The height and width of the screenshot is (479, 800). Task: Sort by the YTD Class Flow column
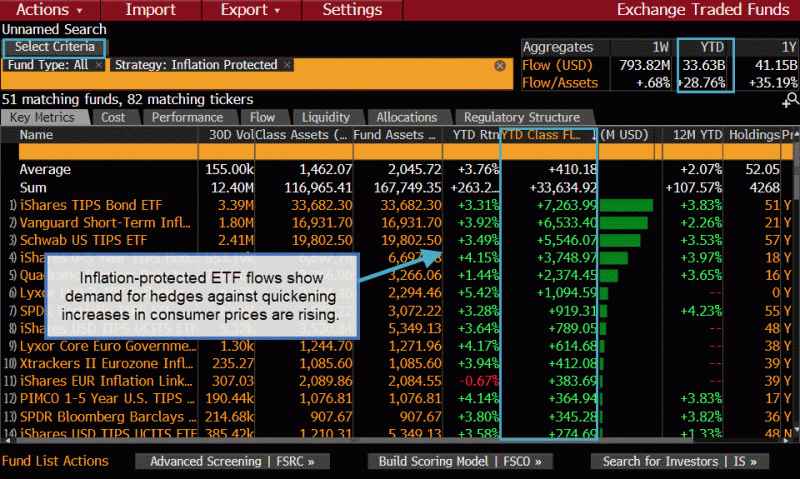tap(547, 135)
